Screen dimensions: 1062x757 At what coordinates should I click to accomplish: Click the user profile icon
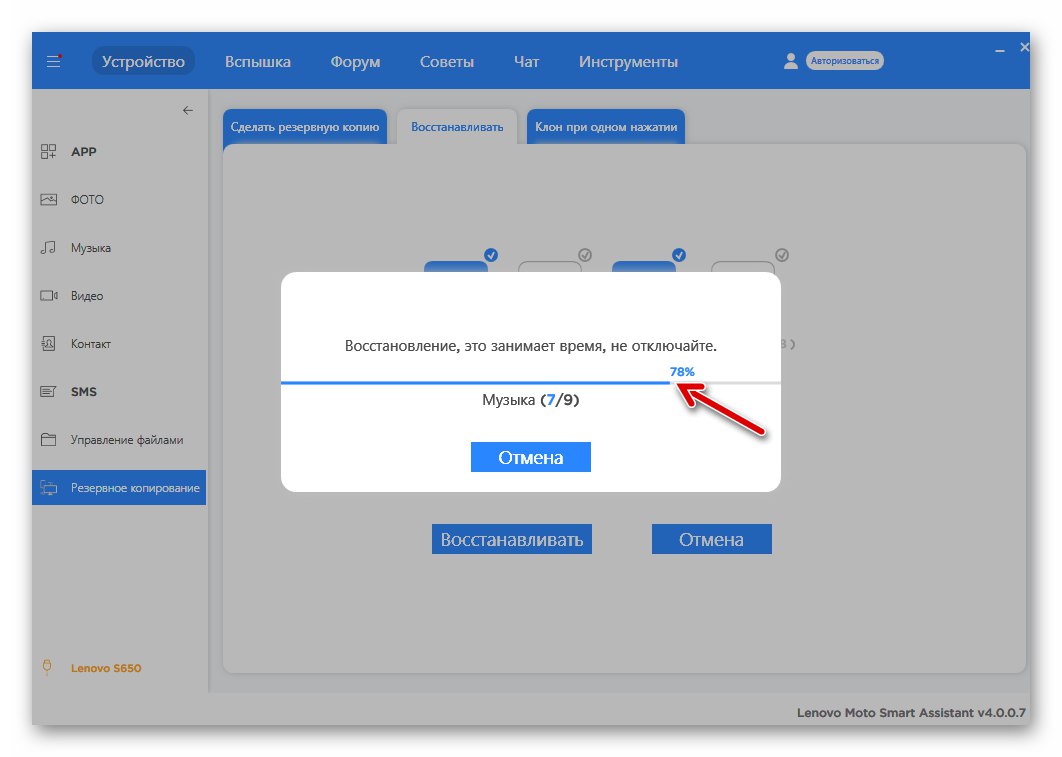point(790,61)
